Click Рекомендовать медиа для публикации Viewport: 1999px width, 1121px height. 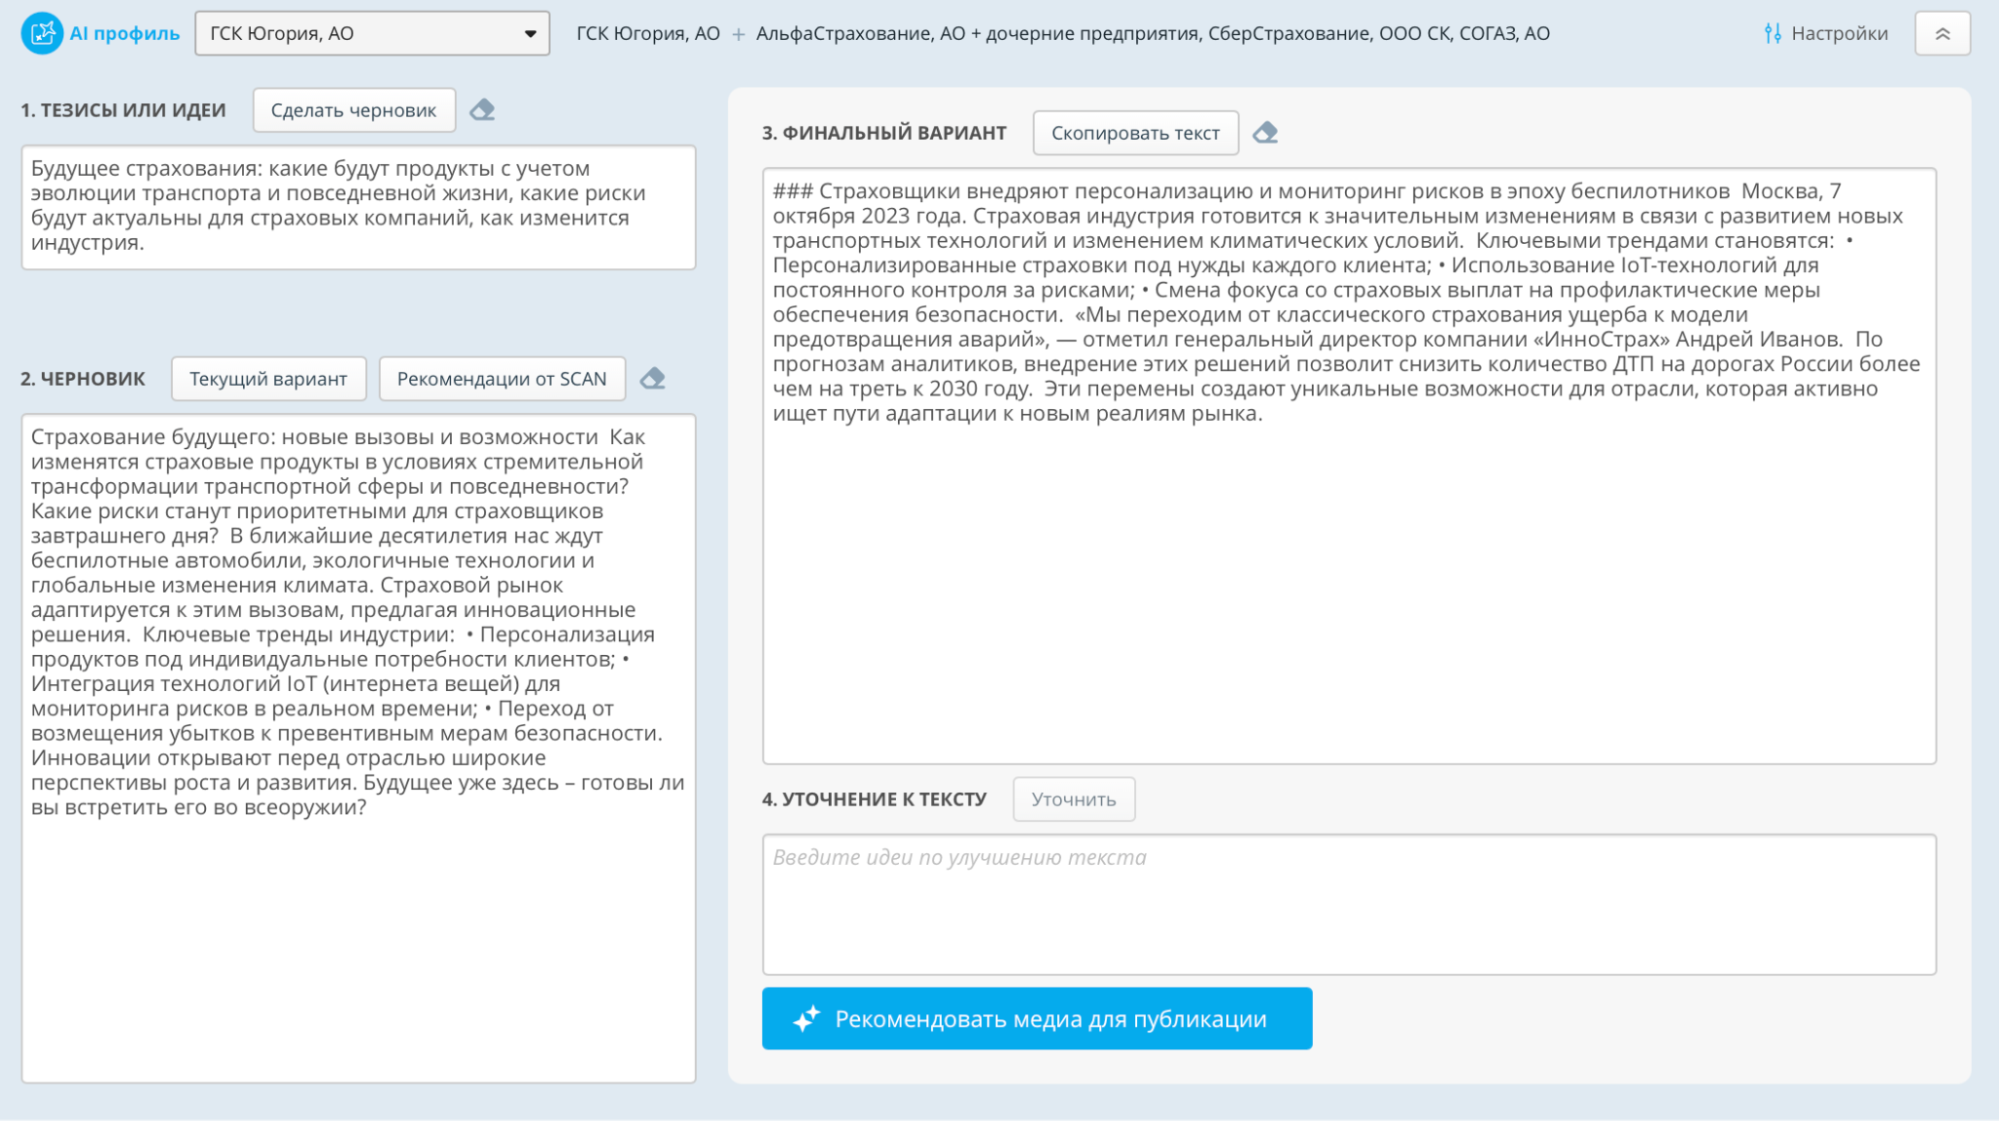1037,1018
